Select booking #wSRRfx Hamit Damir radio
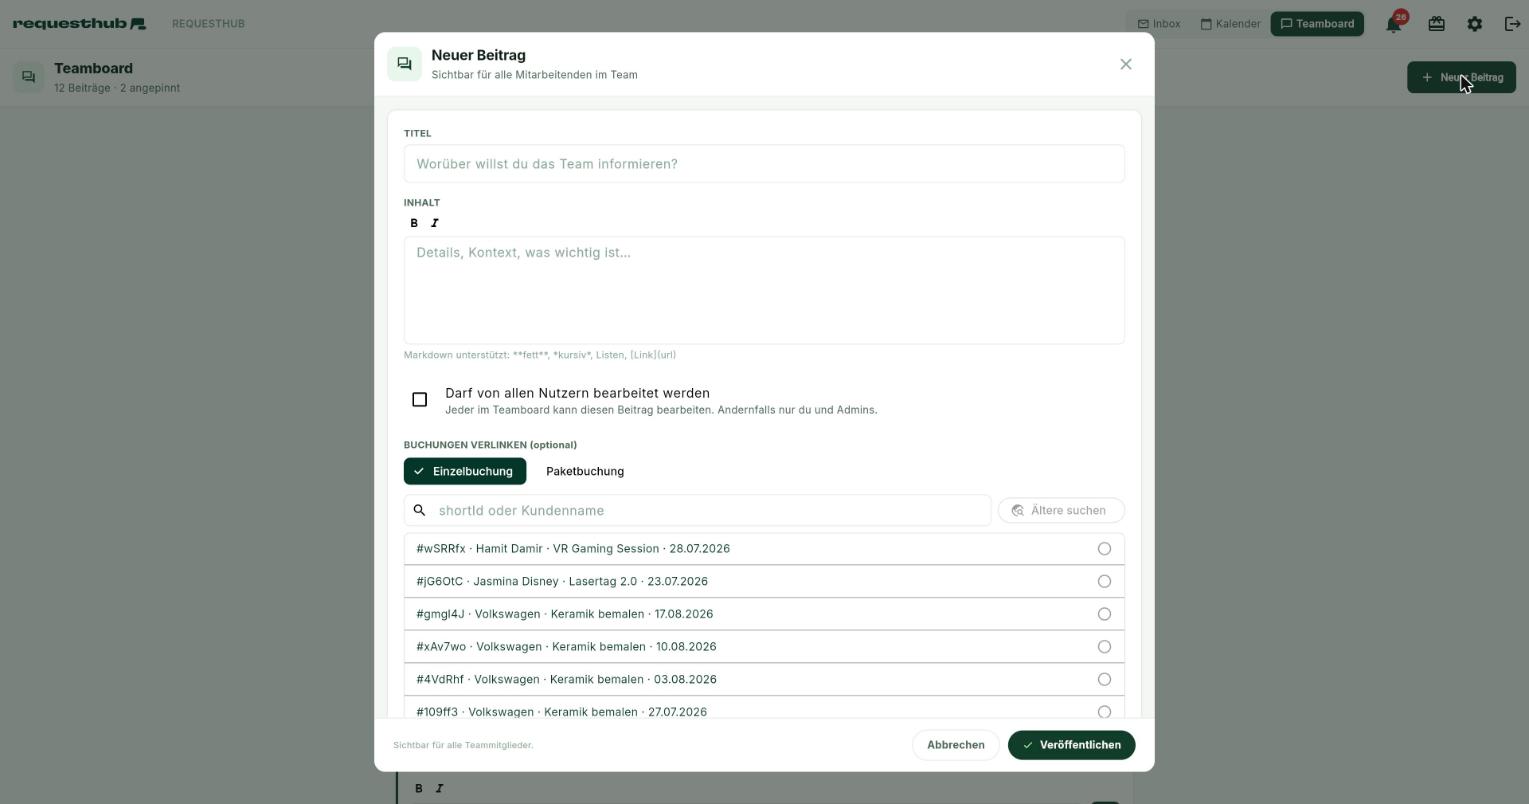This screenshot has height=804, width=1529. pos(1104,549)
